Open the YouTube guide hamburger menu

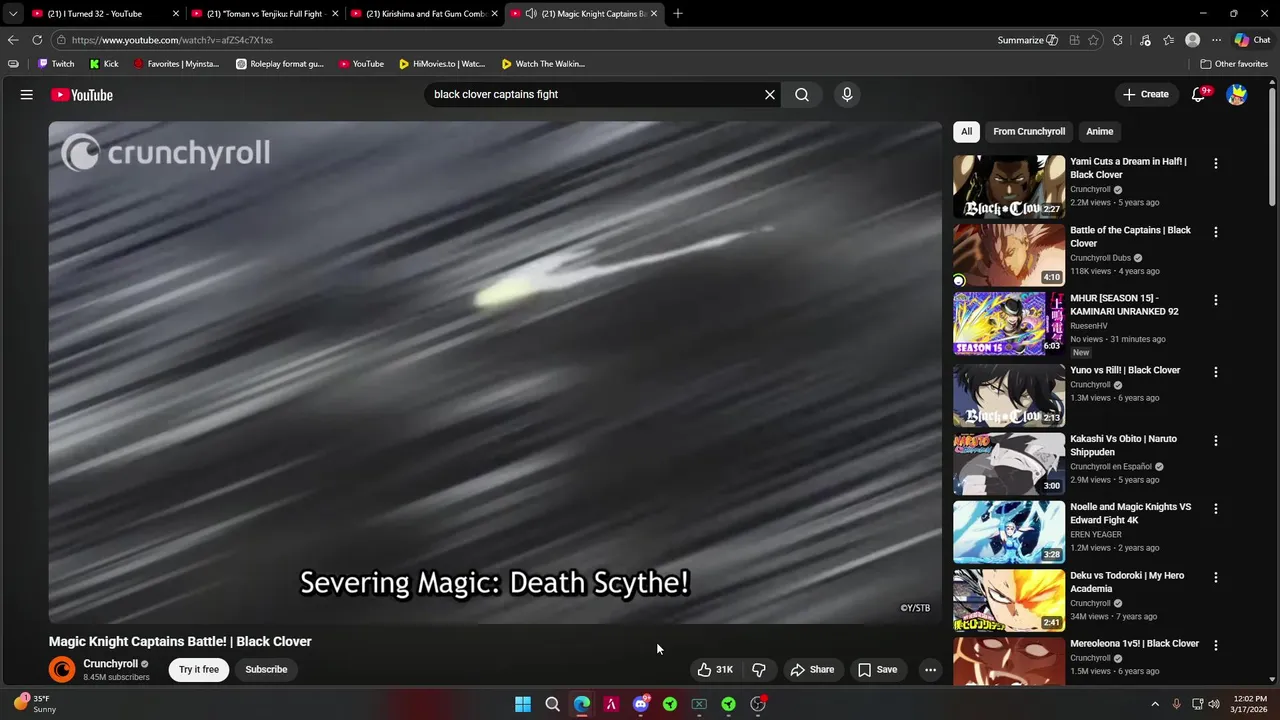[x=27, y=95]
